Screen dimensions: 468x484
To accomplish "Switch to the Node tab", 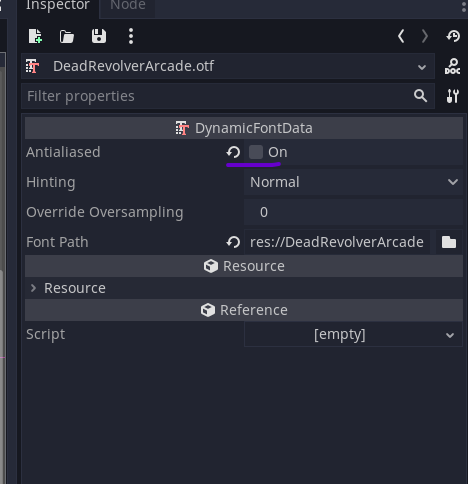I will (x=128, y=5).
